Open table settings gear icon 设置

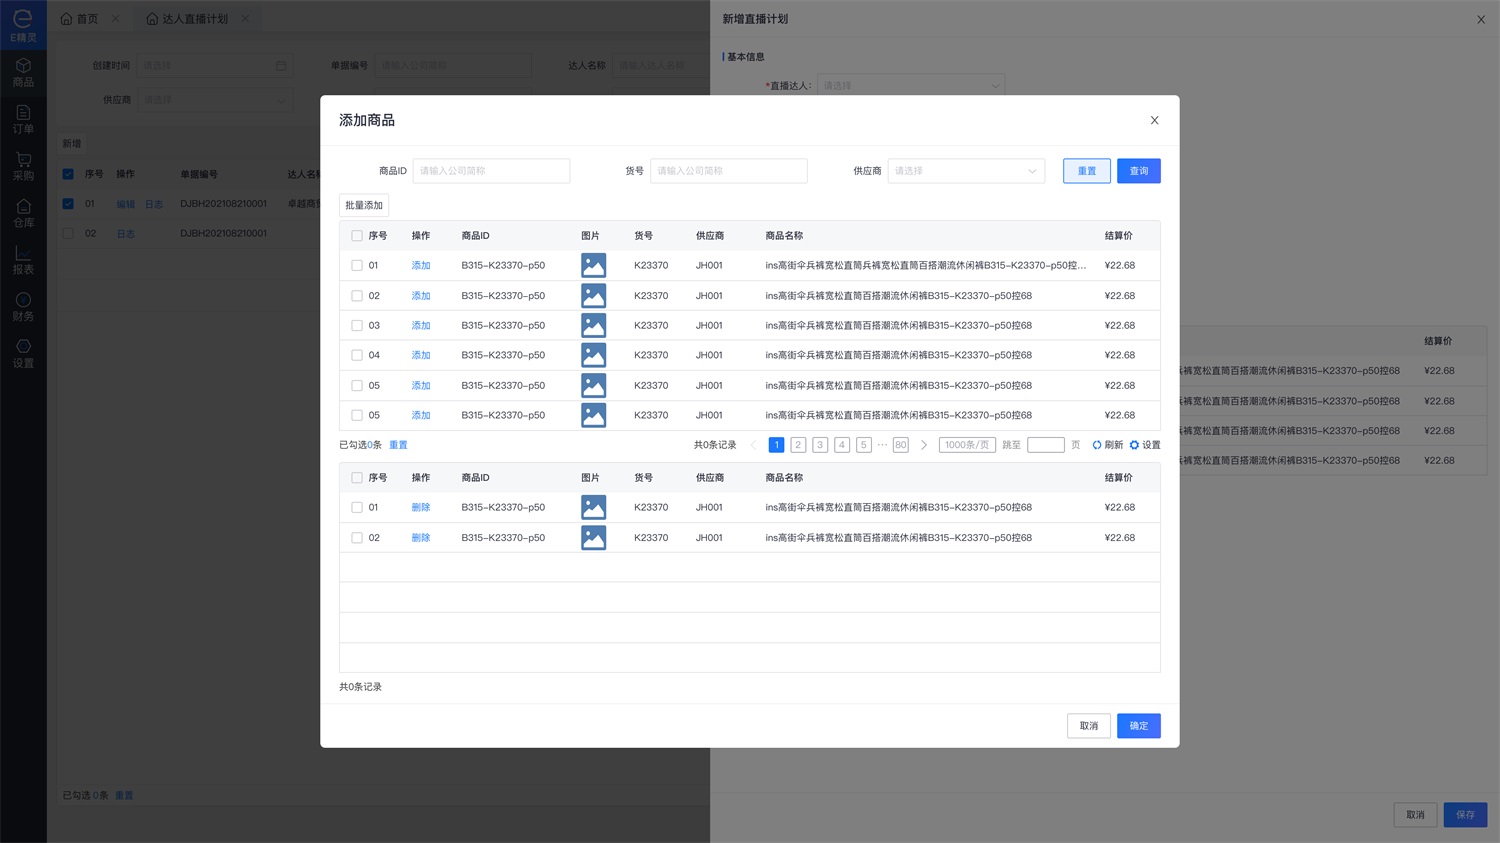1134,445
